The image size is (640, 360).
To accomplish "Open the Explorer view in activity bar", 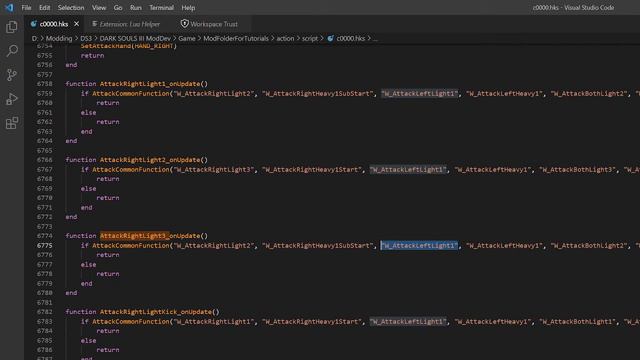I will (12, 27).
